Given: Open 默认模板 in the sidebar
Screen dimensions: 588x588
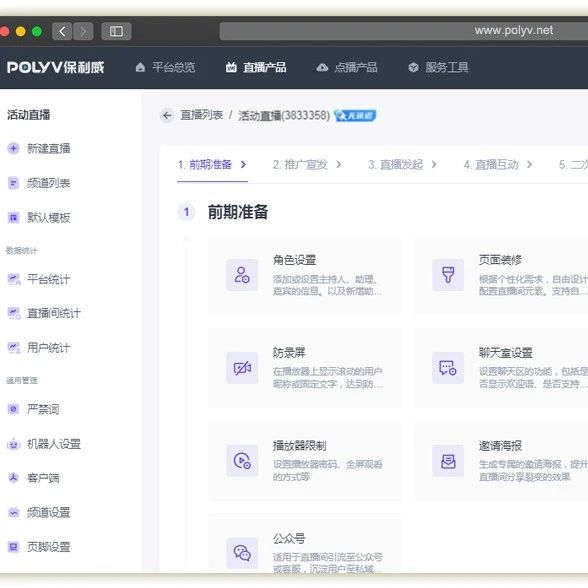Looking at the screenshot, I should coord(48,218).
